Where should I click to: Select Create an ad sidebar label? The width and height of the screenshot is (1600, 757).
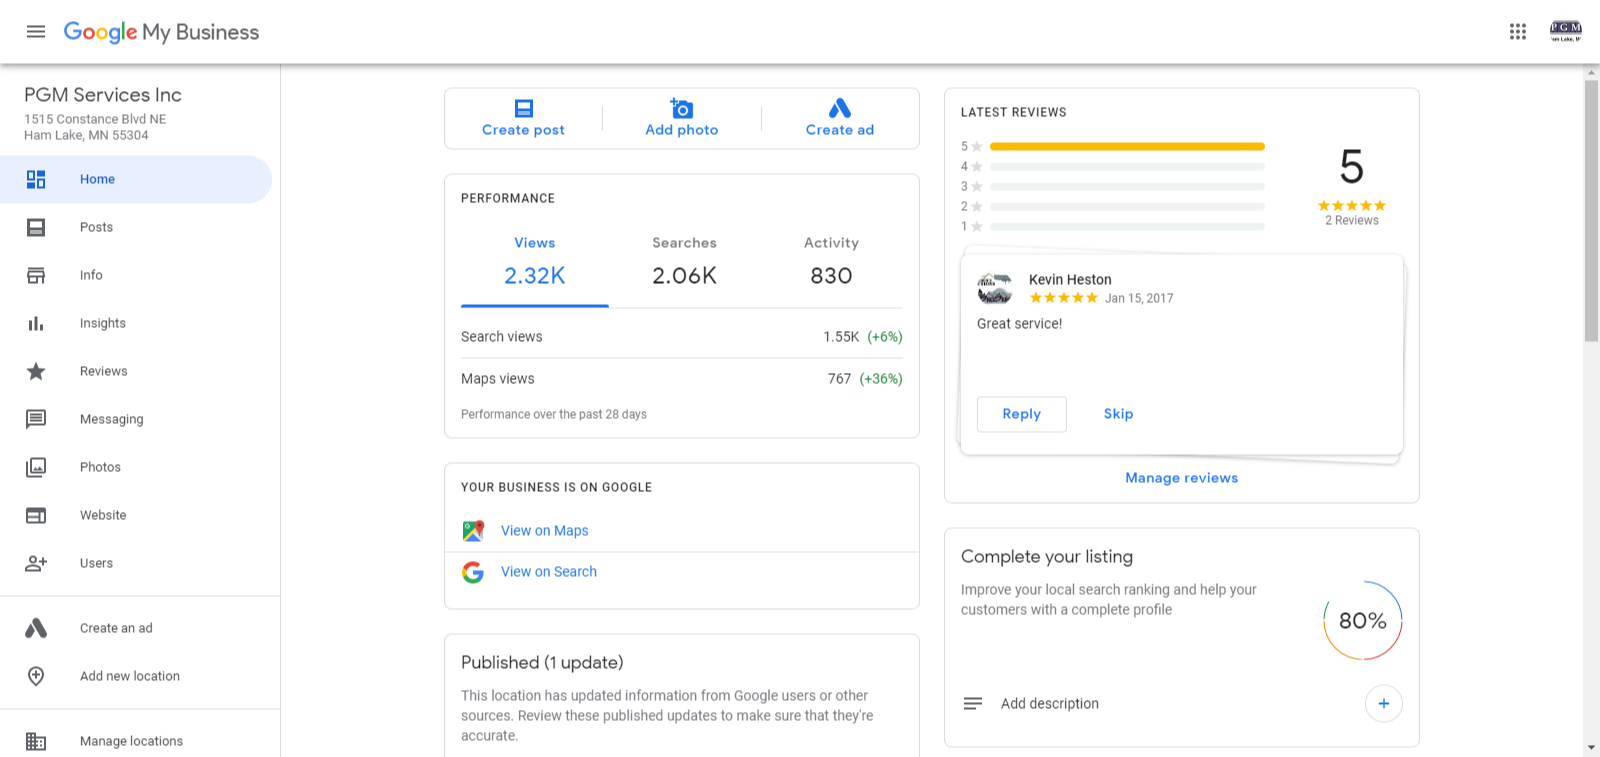pos(116,628)
